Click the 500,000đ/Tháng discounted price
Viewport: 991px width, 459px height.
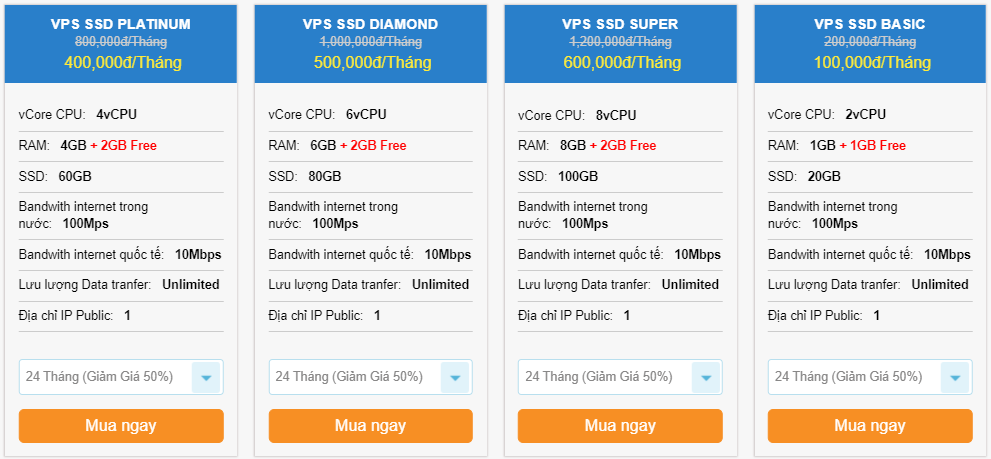coord(370,62)
